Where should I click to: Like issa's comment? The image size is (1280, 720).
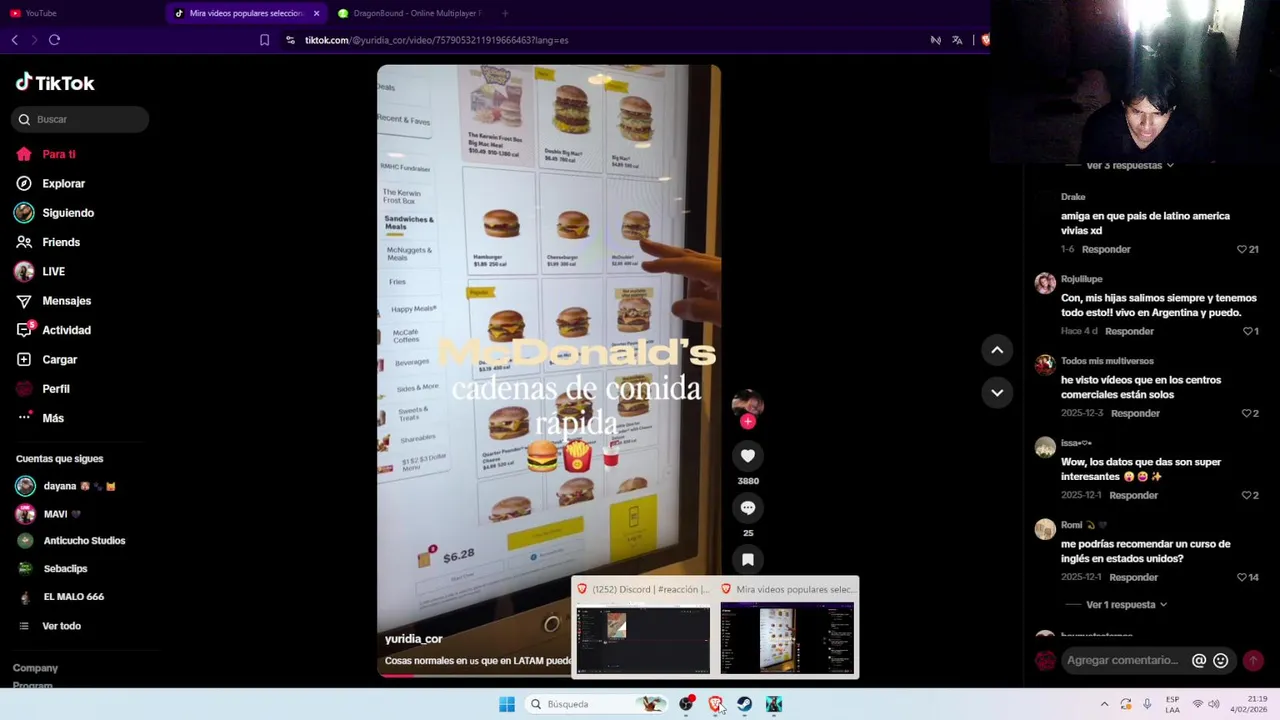[1246, 495]
